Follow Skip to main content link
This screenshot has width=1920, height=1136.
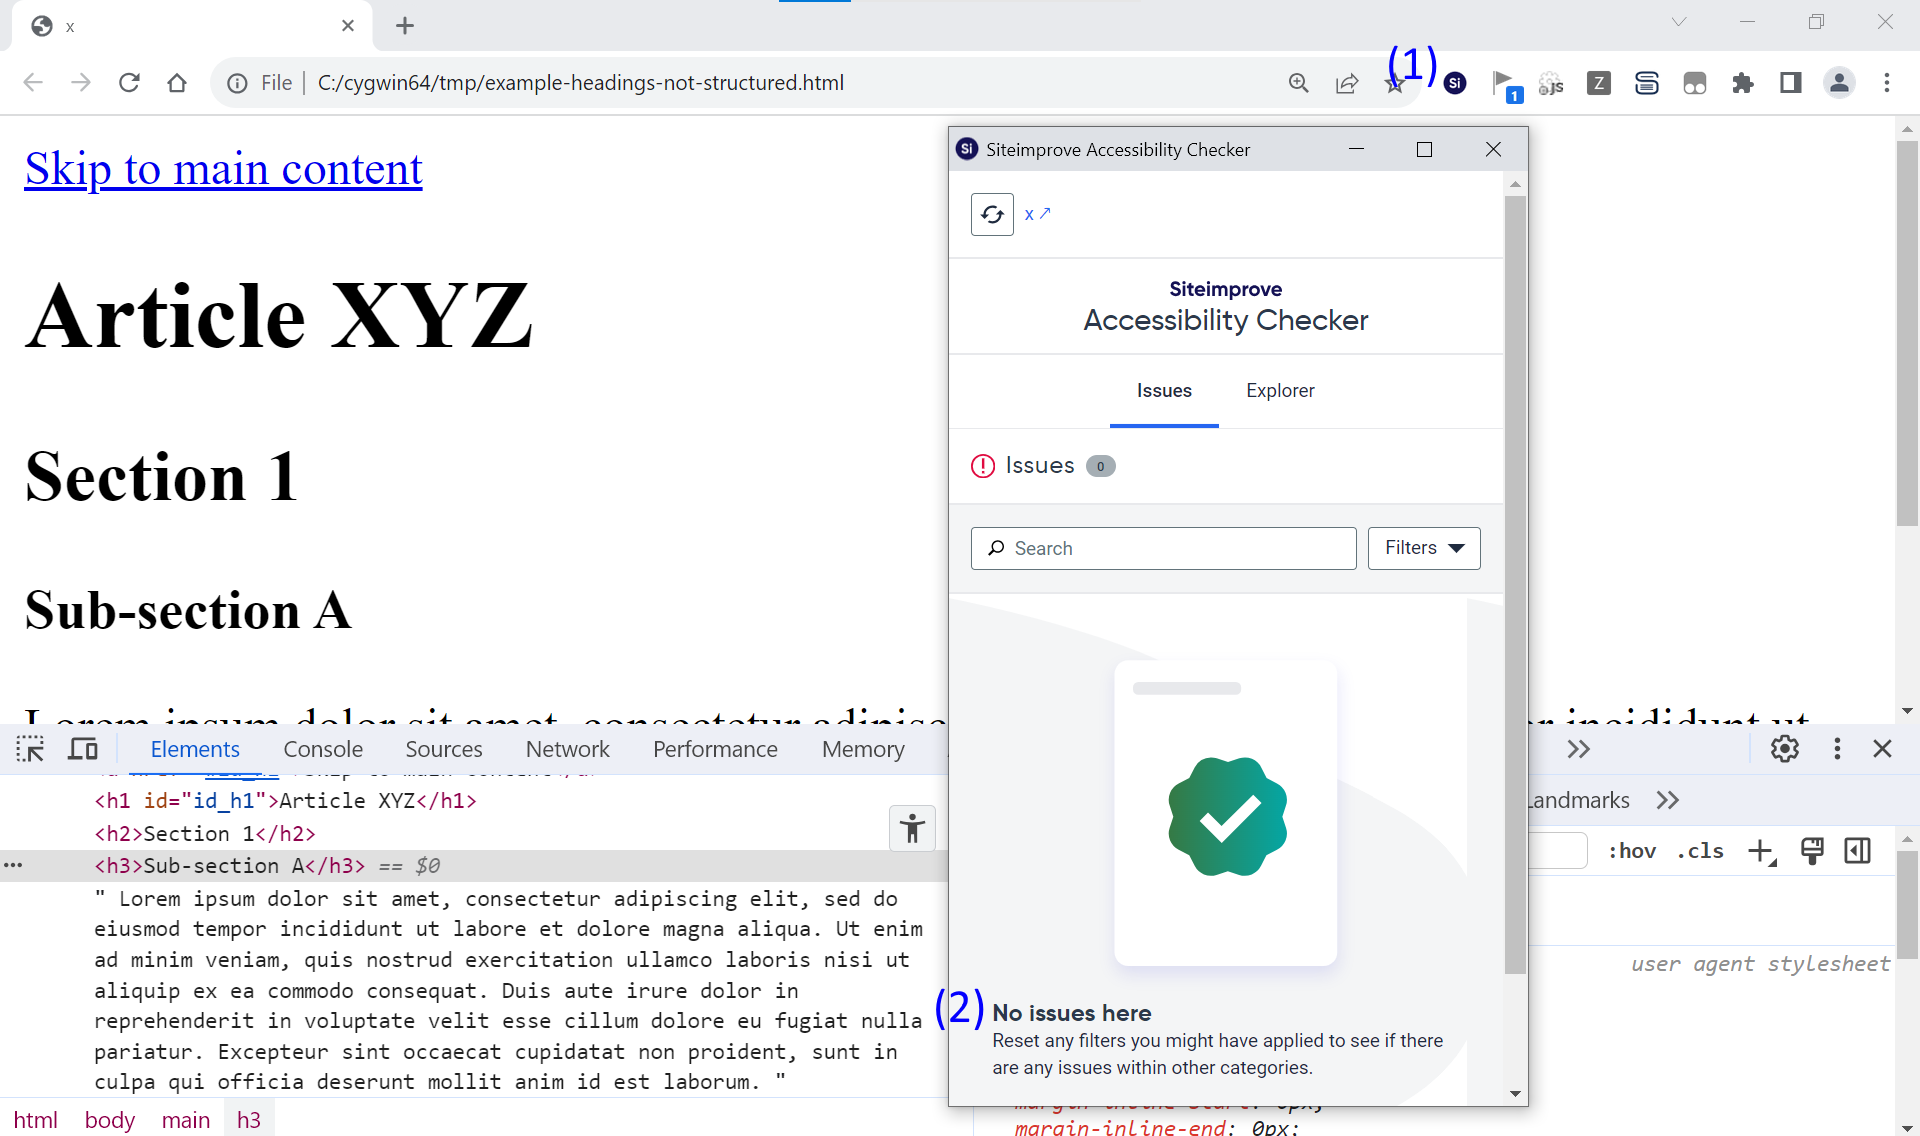224,168
